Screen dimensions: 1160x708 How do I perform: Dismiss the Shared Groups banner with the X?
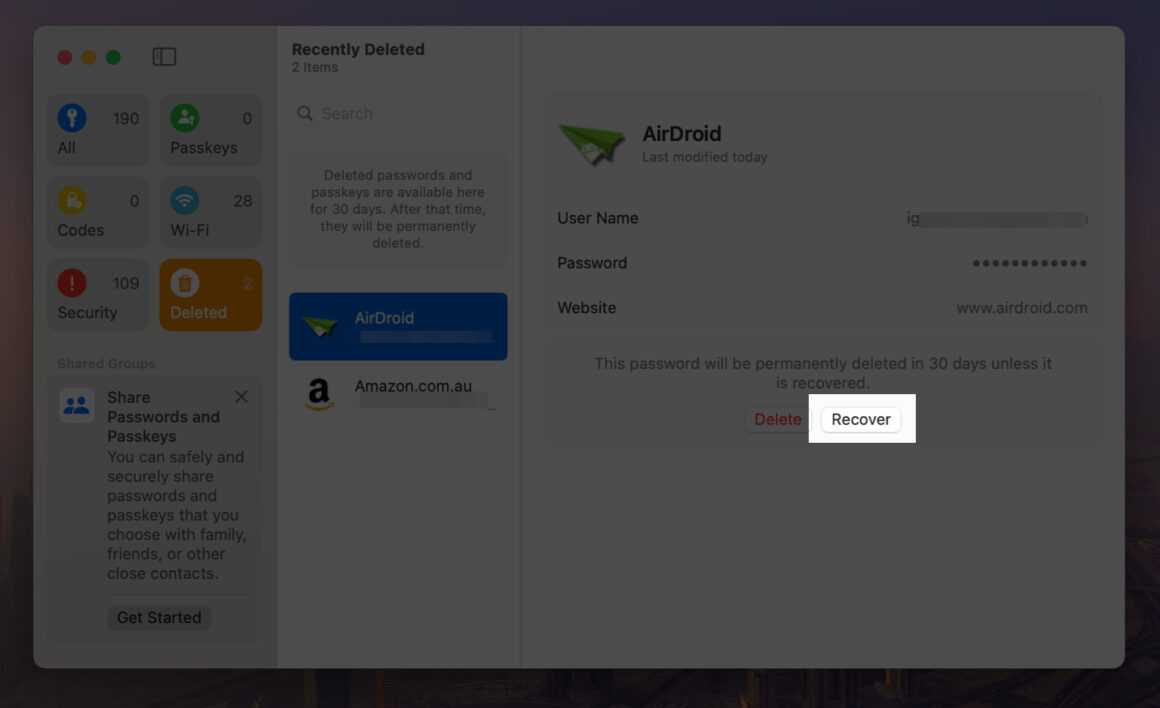pyautogui.click(x=241, y=396)
